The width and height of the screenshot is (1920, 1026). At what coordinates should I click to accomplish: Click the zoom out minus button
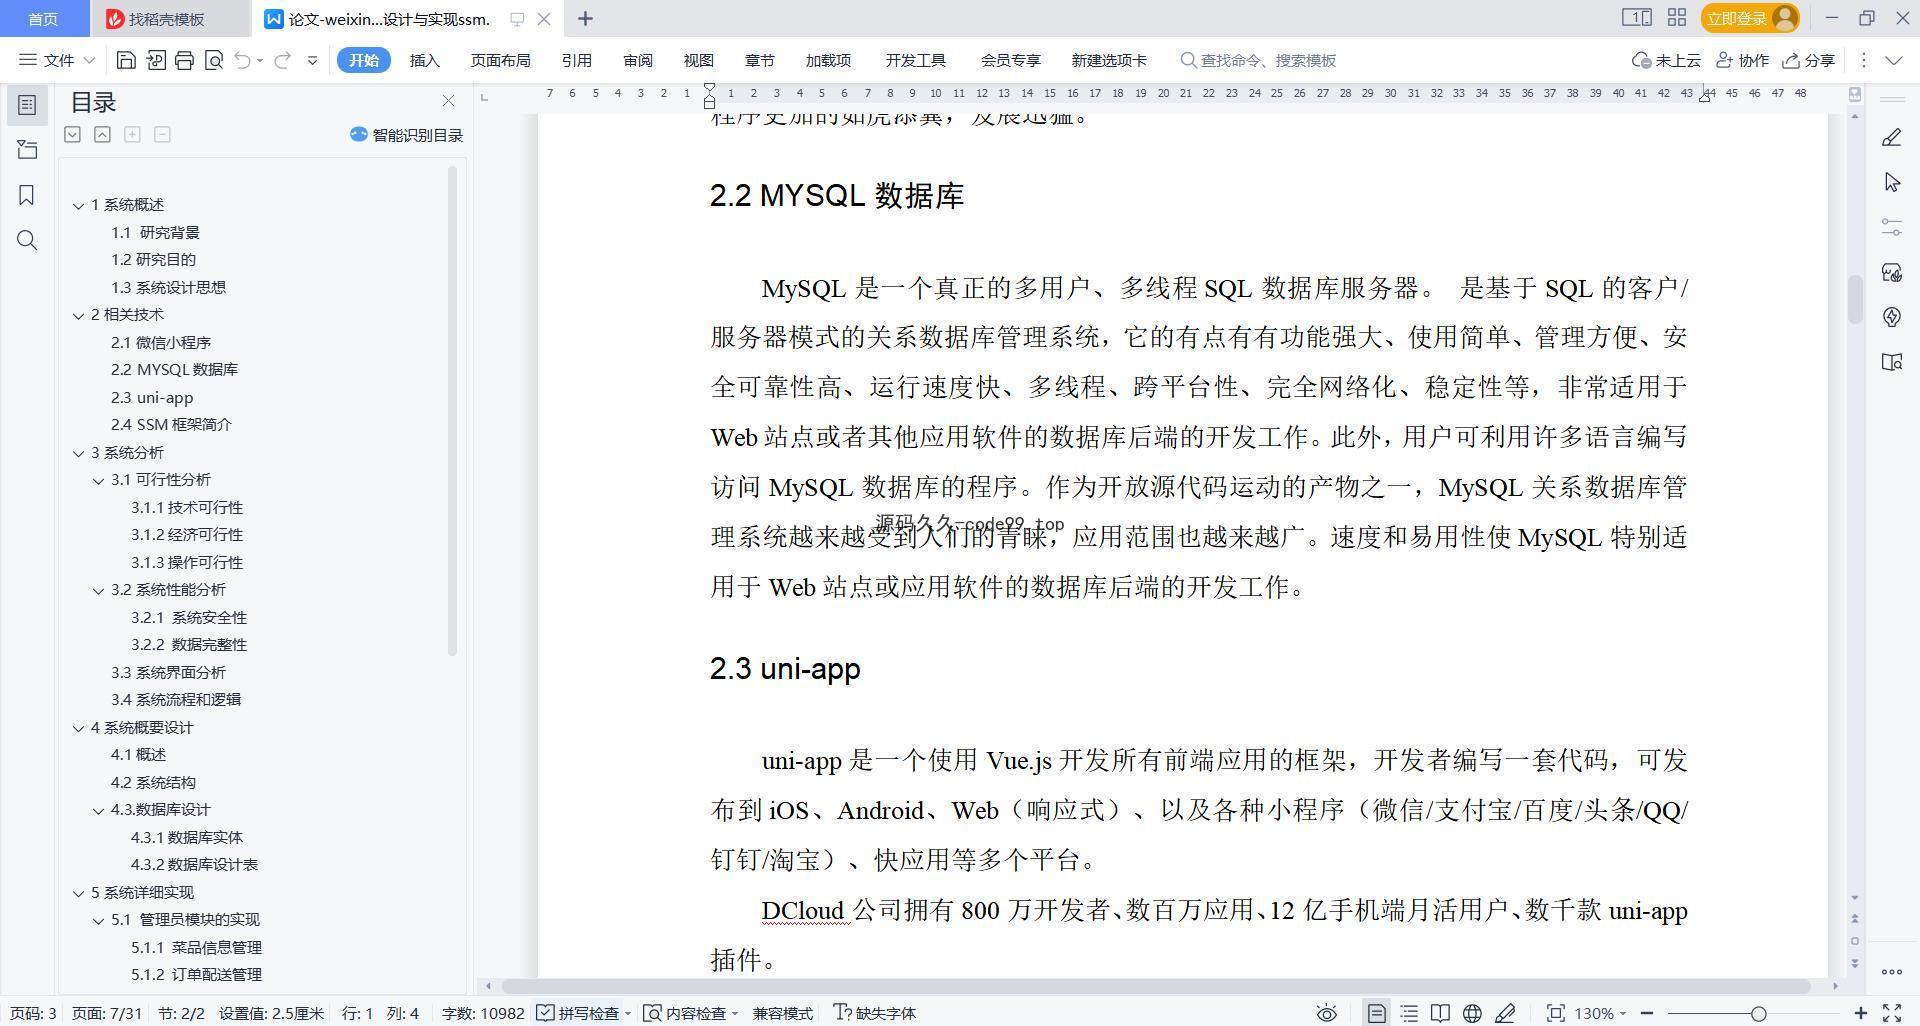click(x=1647, y=1013)
